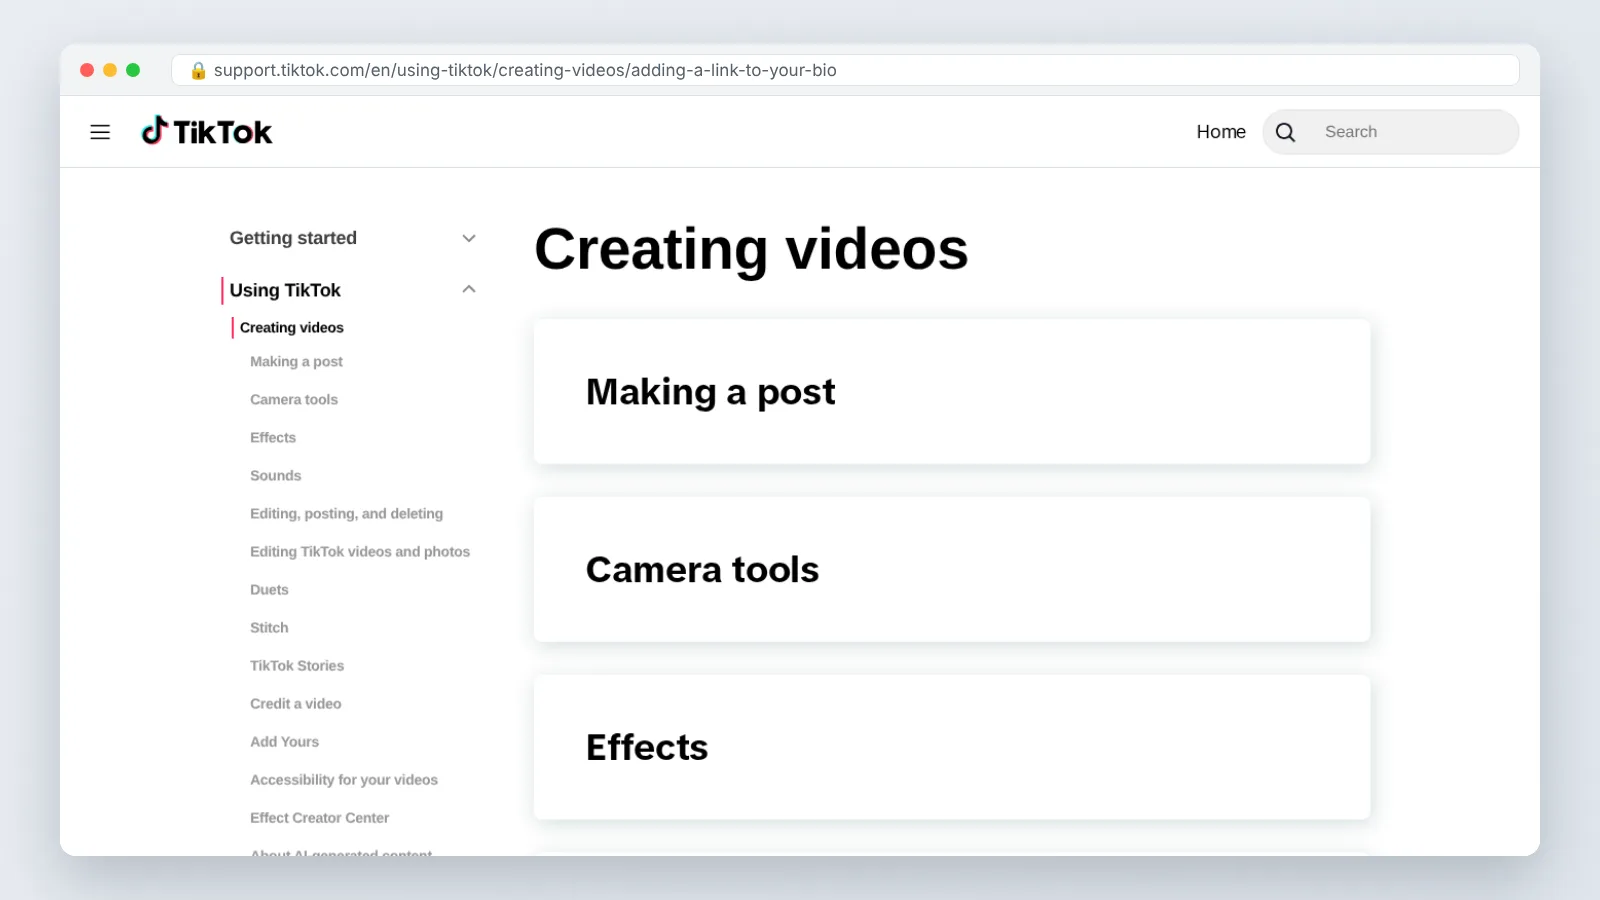Image resolution: width=1600 pixels, height=900 pixels.
Task: Select Creating videos in the sidebar
Action: (291, 327)
